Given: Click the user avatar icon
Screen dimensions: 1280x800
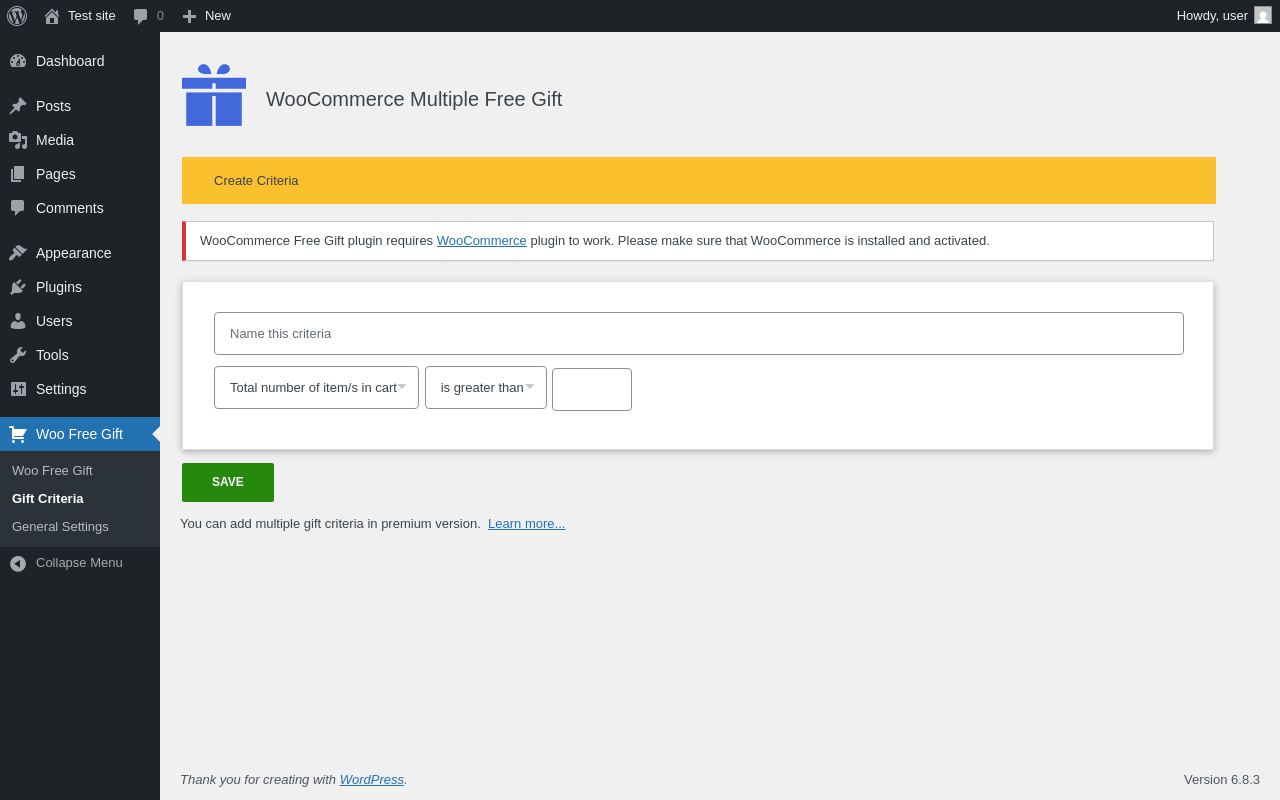Looking at the screenshot, I should 1263,15.
